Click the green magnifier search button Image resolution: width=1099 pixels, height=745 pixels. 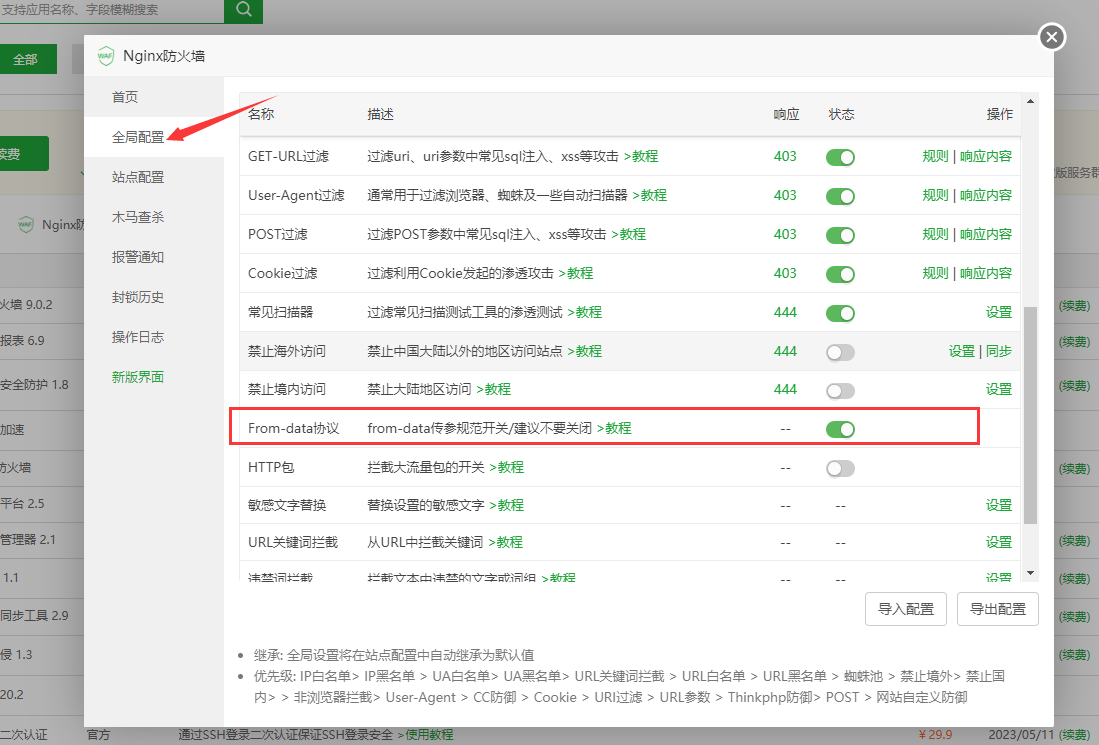(243, 10)
